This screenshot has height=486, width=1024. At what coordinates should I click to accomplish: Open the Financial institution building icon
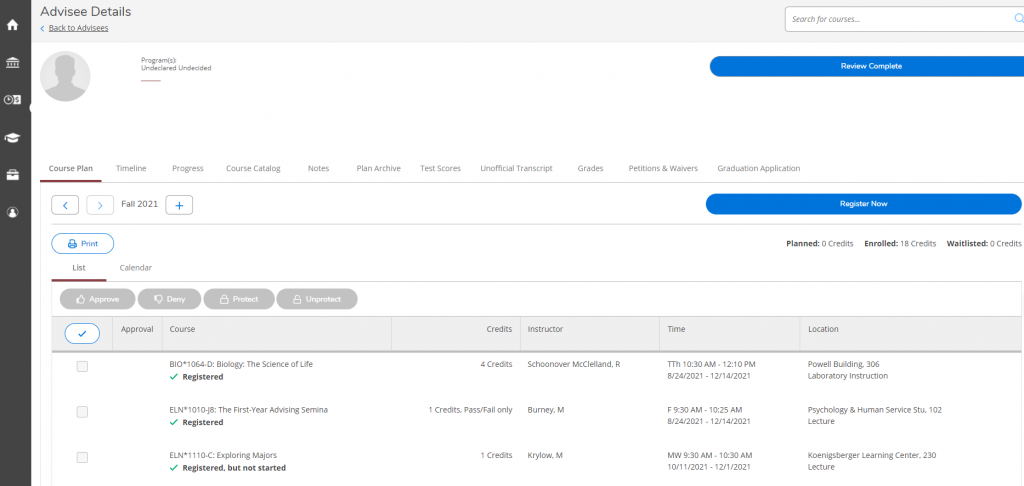click(13, 63)
